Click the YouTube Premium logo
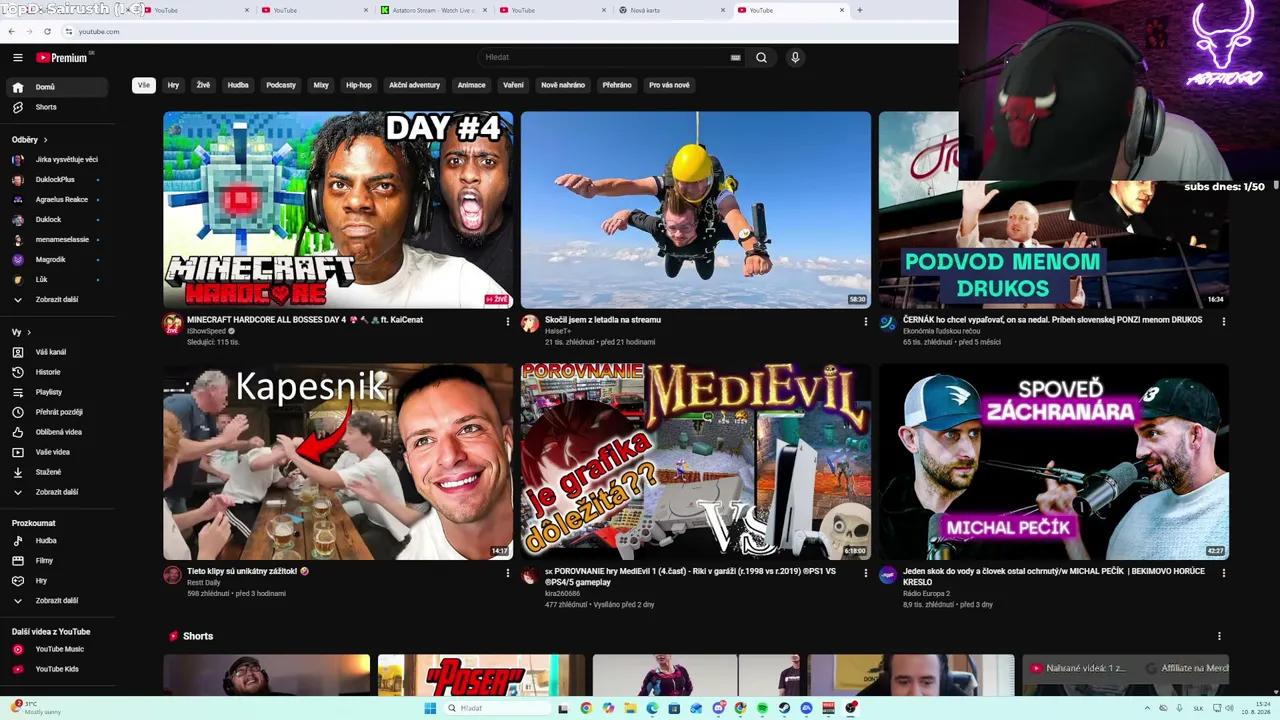This screenshot has height=720, width=1280. coord(64,58)
